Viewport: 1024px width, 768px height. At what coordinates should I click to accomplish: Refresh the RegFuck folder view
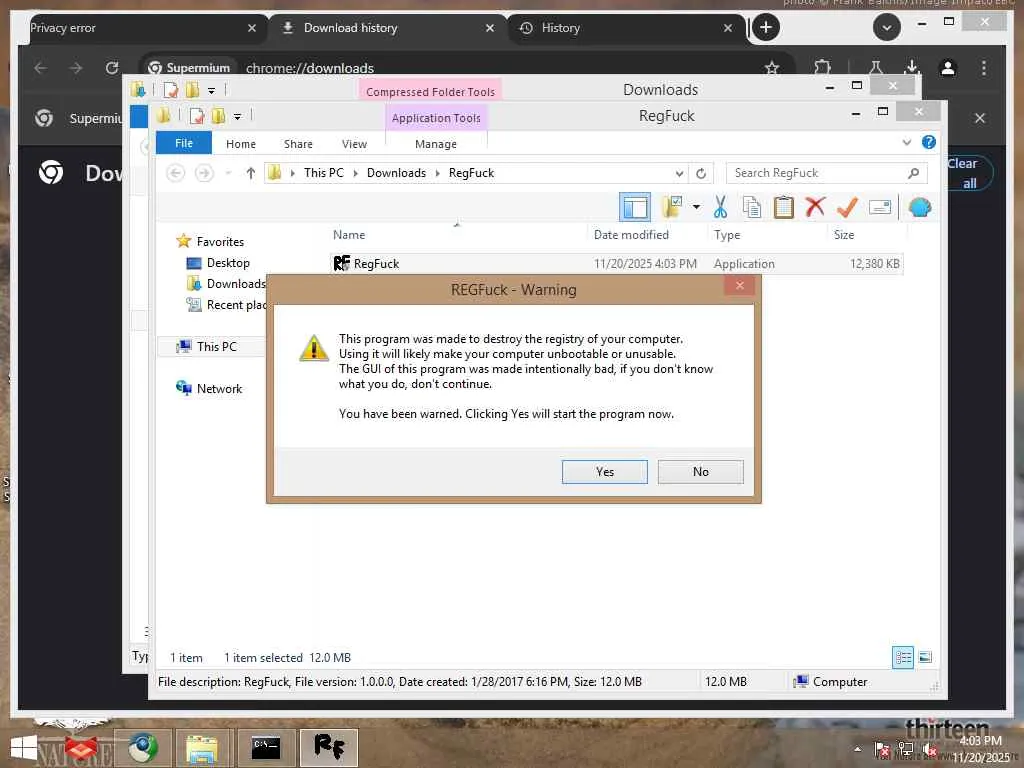(701, 173)
